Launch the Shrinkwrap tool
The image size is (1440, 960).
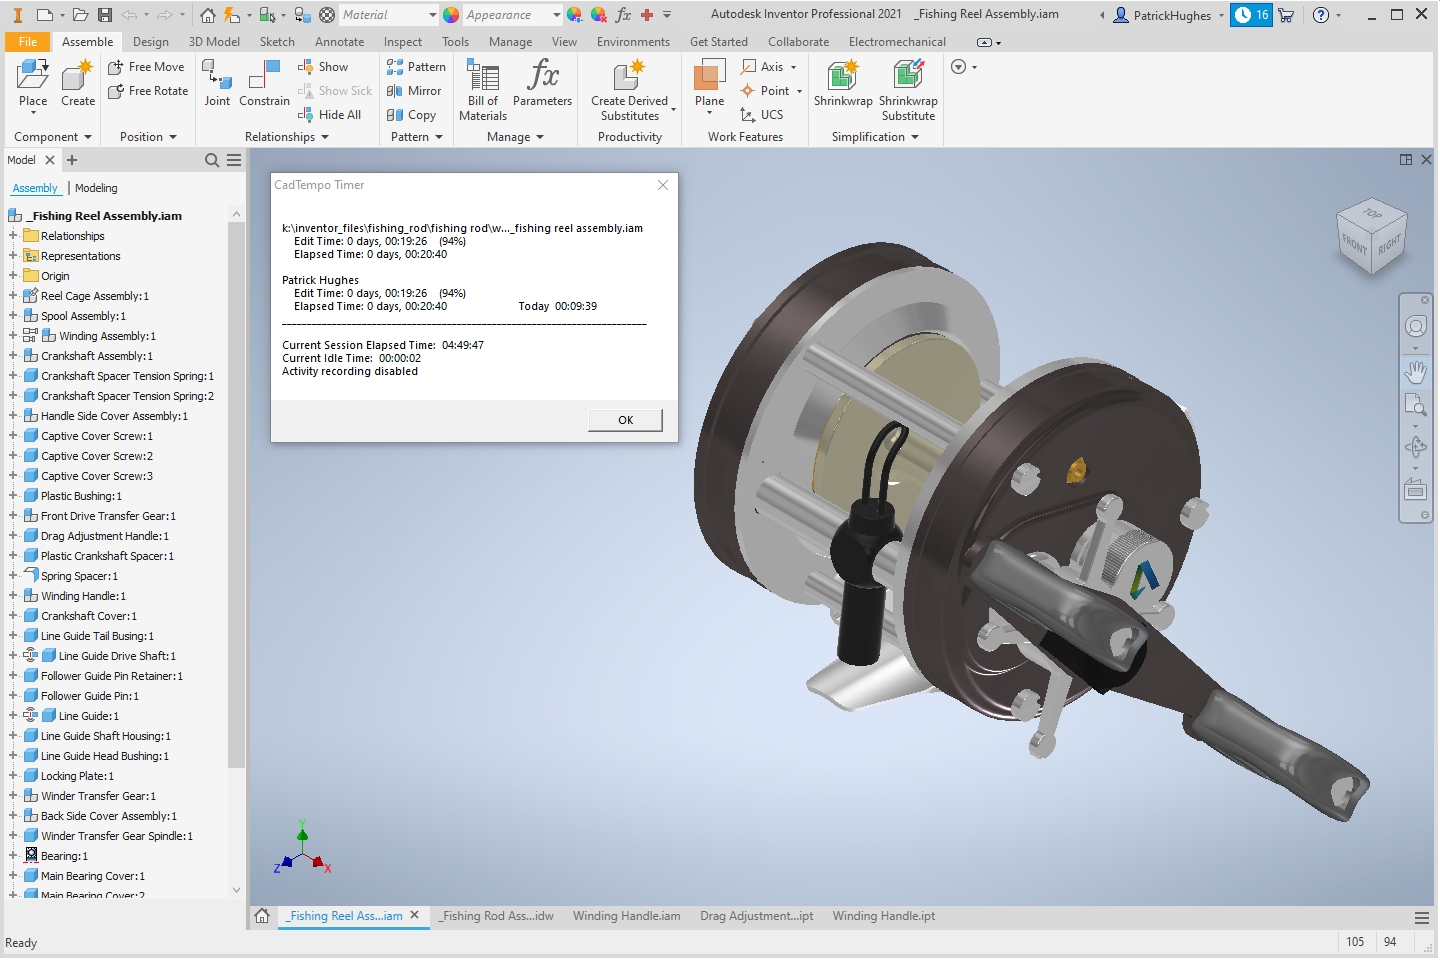coord(843,84)
